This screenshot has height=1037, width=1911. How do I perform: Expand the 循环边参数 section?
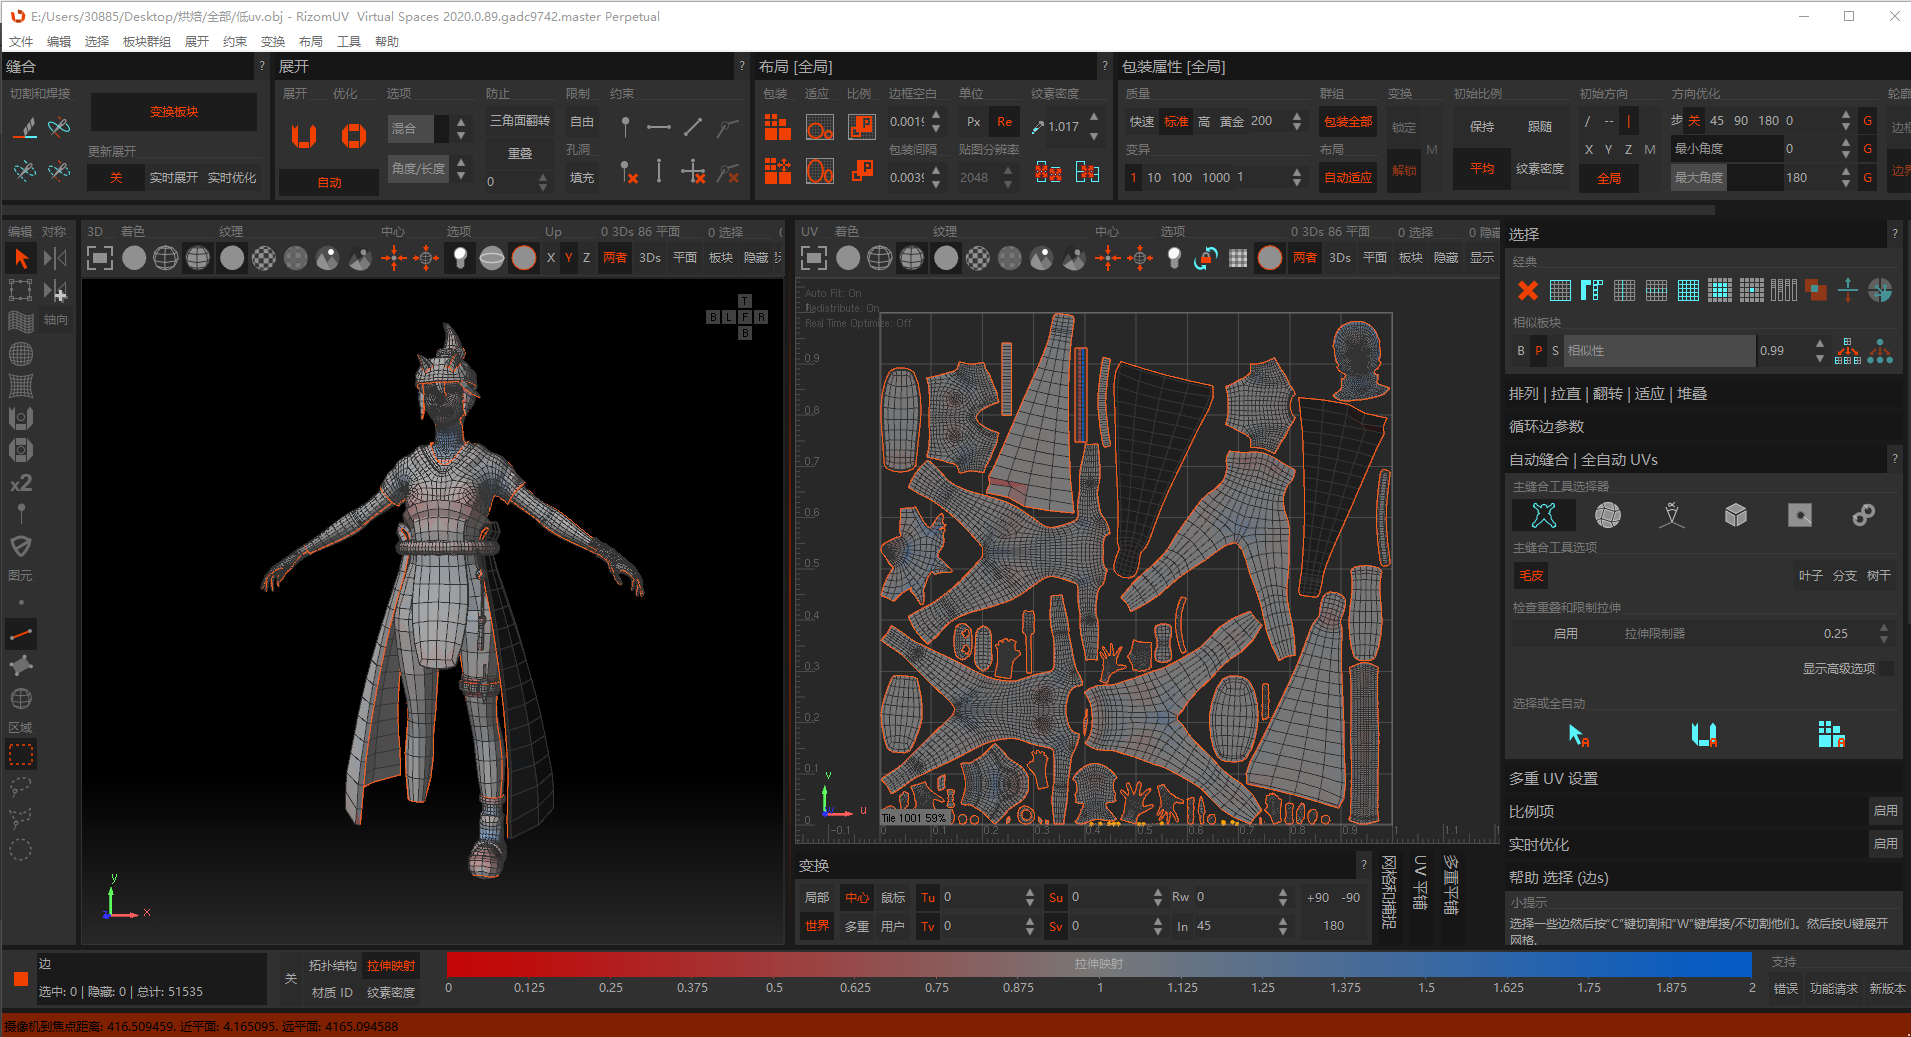click(x=1546, y=427)
